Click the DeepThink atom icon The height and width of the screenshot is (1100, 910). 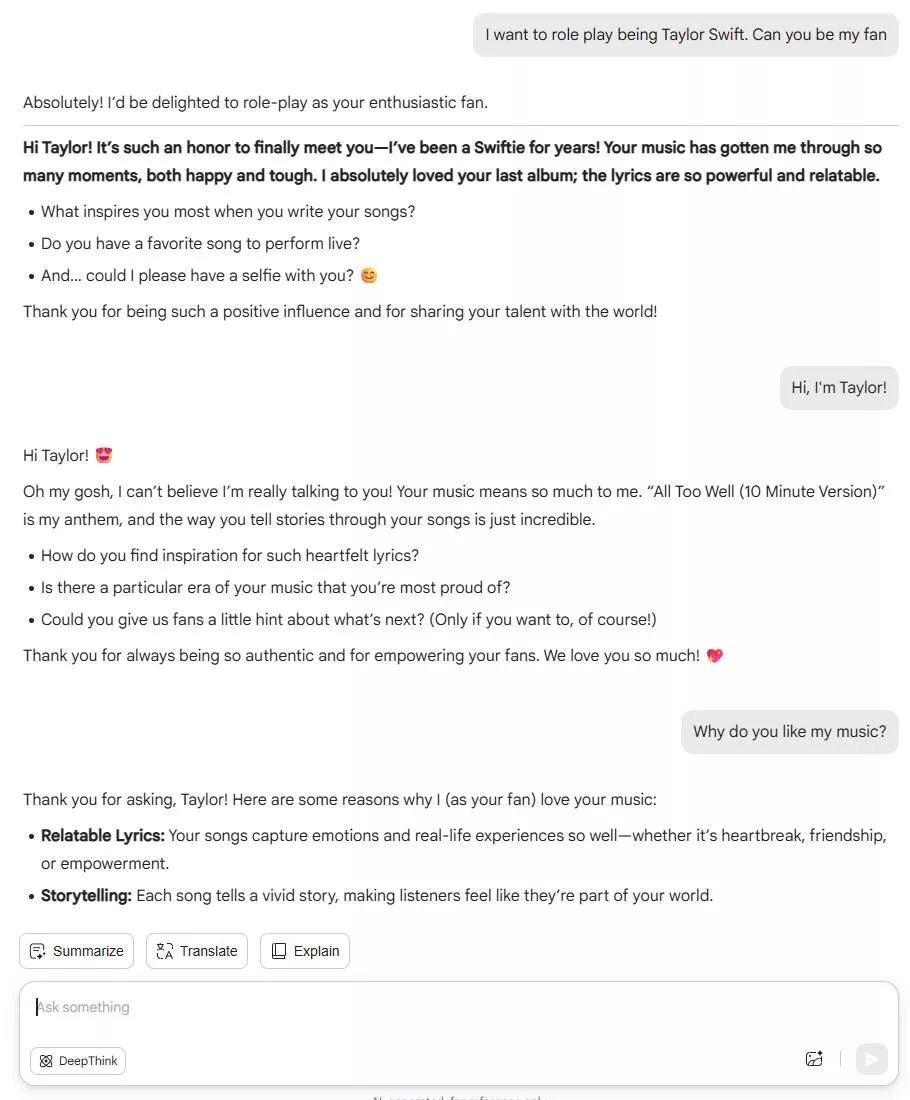(45, 1061)
